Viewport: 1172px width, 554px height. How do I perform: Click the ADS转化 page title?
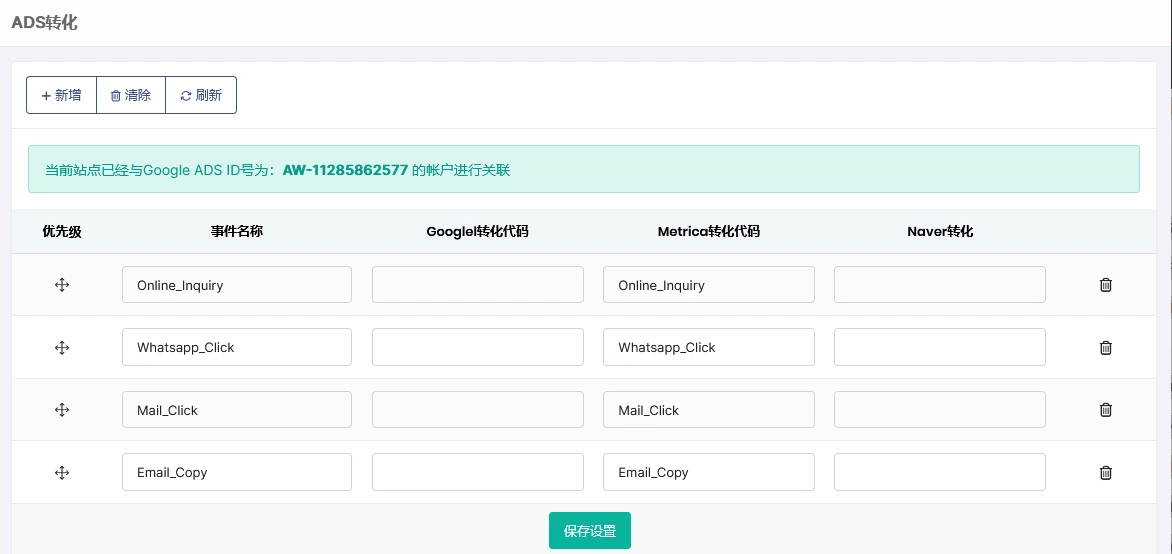click(44, 22)
